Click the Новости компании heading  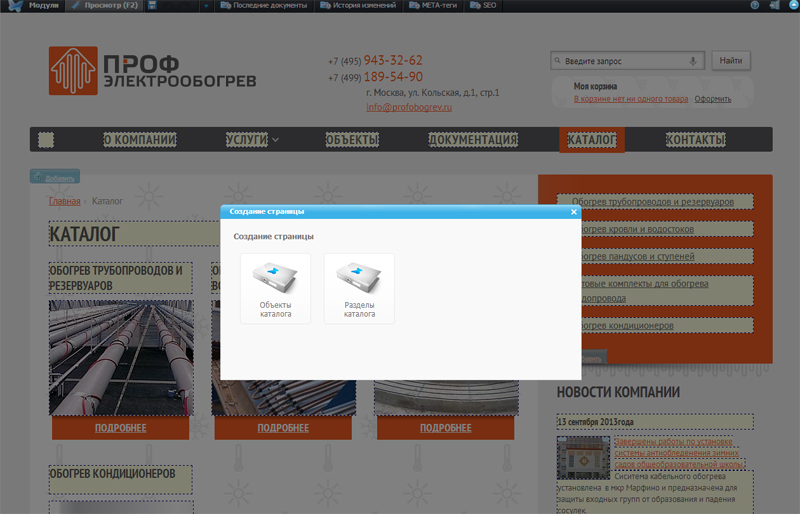pyautogui.click(x=618, y=392)
